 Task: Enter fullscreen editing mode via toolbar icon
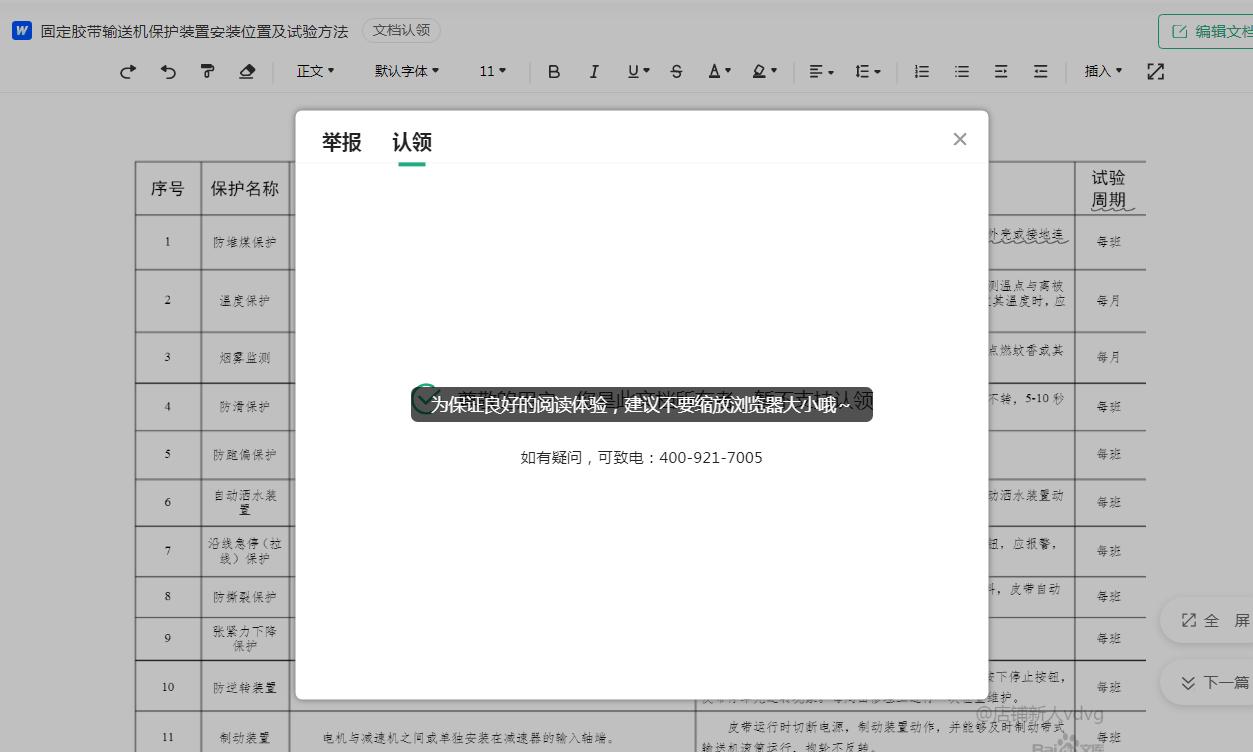click(1156, 71)
